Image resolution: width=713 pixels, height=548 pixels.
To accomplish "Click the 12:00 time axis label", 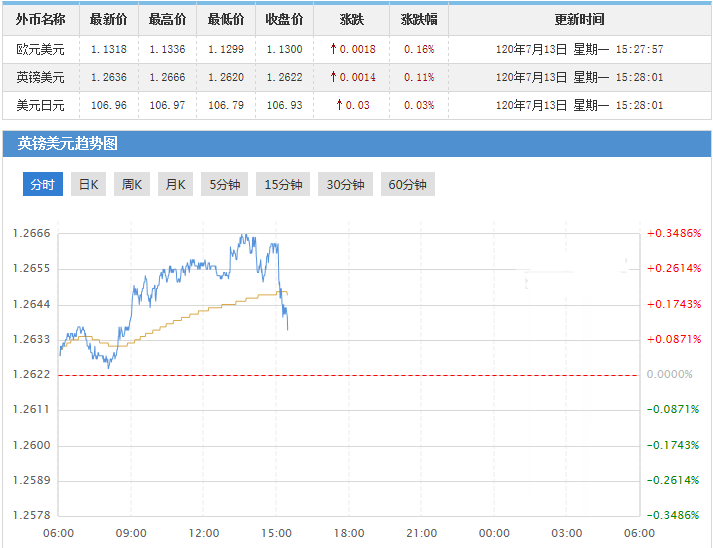I will [204, 533].
